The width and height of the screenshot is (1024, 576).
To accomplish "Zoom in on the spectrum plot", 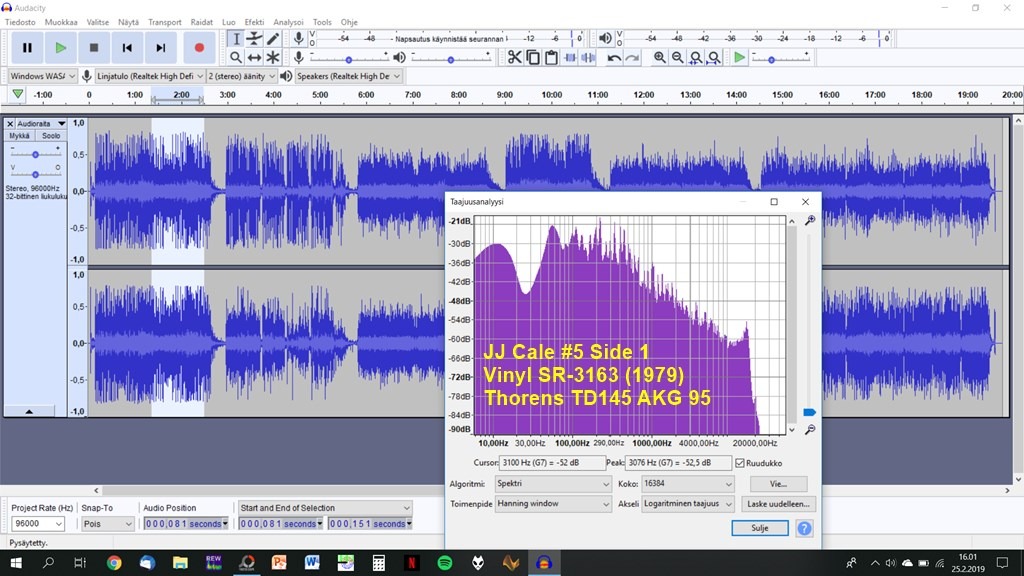I will click(x=810, y=221).
